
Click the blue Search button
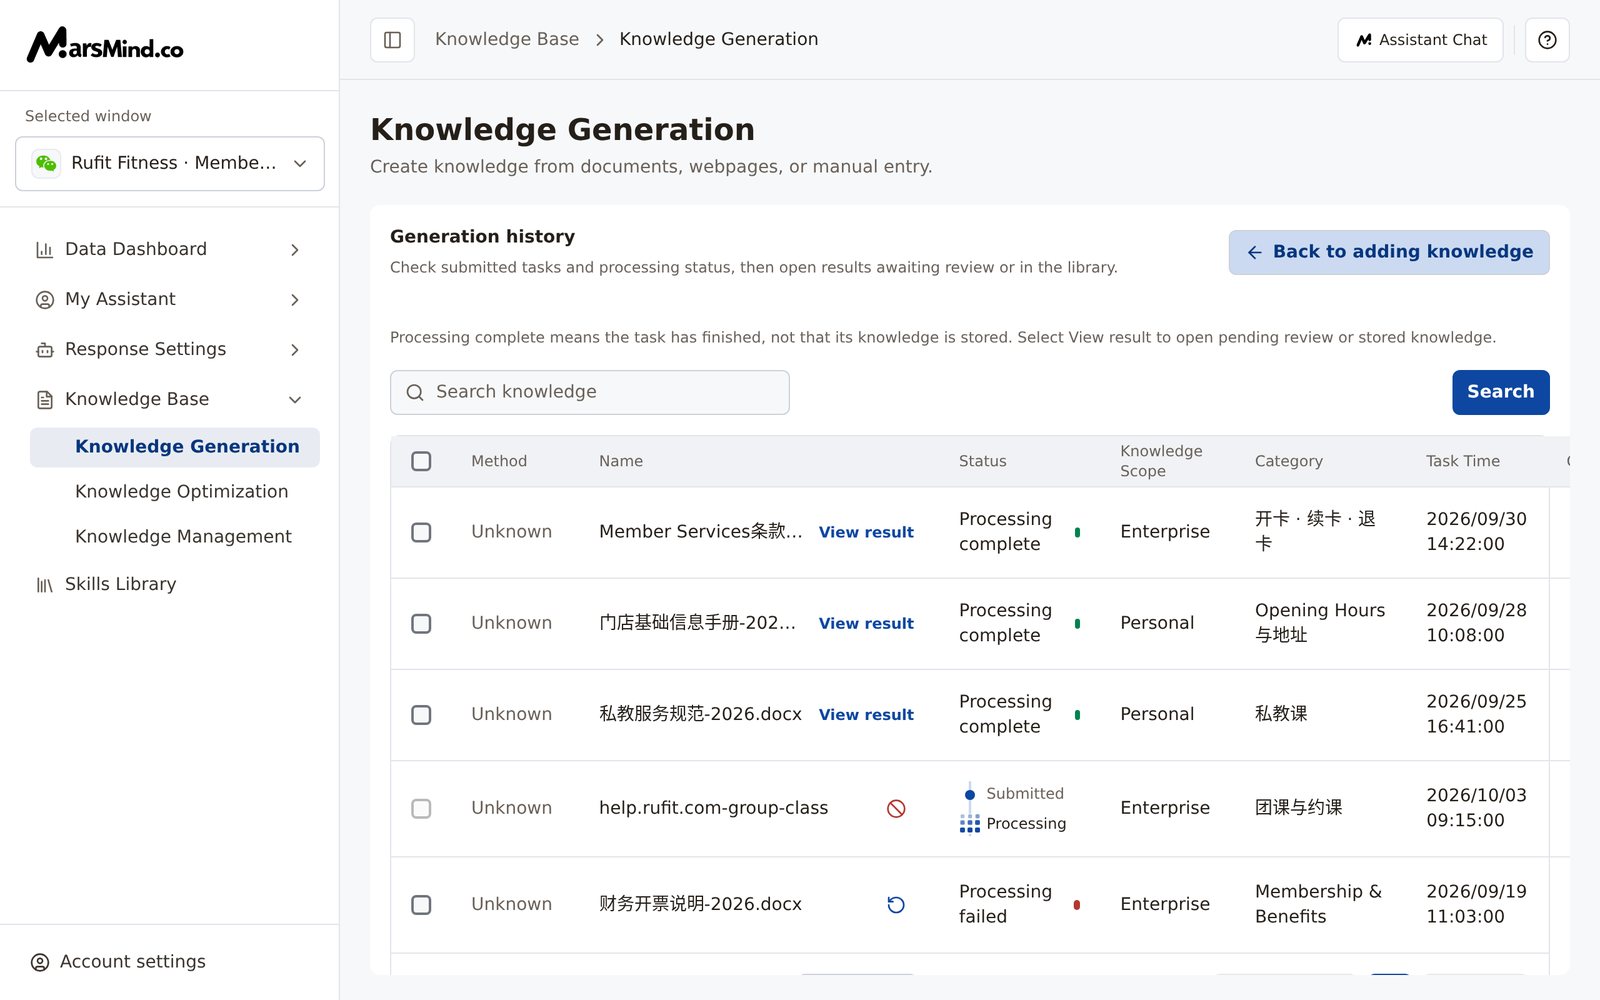click(x=1500, y=392)
